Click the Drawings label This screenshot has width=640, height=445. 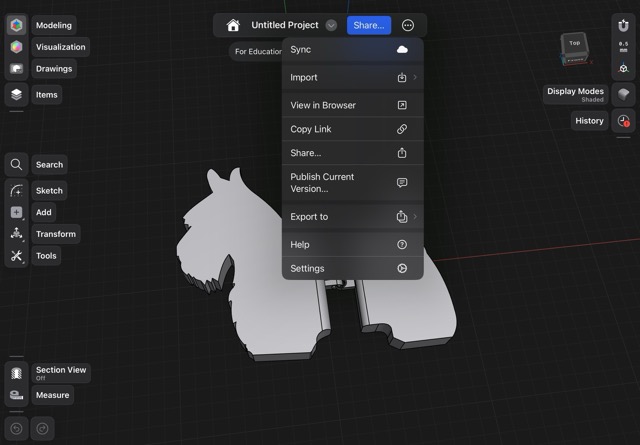tap(54, 69)
